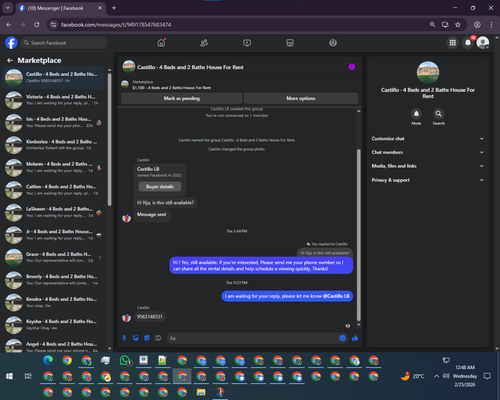This screenshot has width=500, height=400.
Task: Click the @Castillo LB mention link
Action: [x=336, y=296]
